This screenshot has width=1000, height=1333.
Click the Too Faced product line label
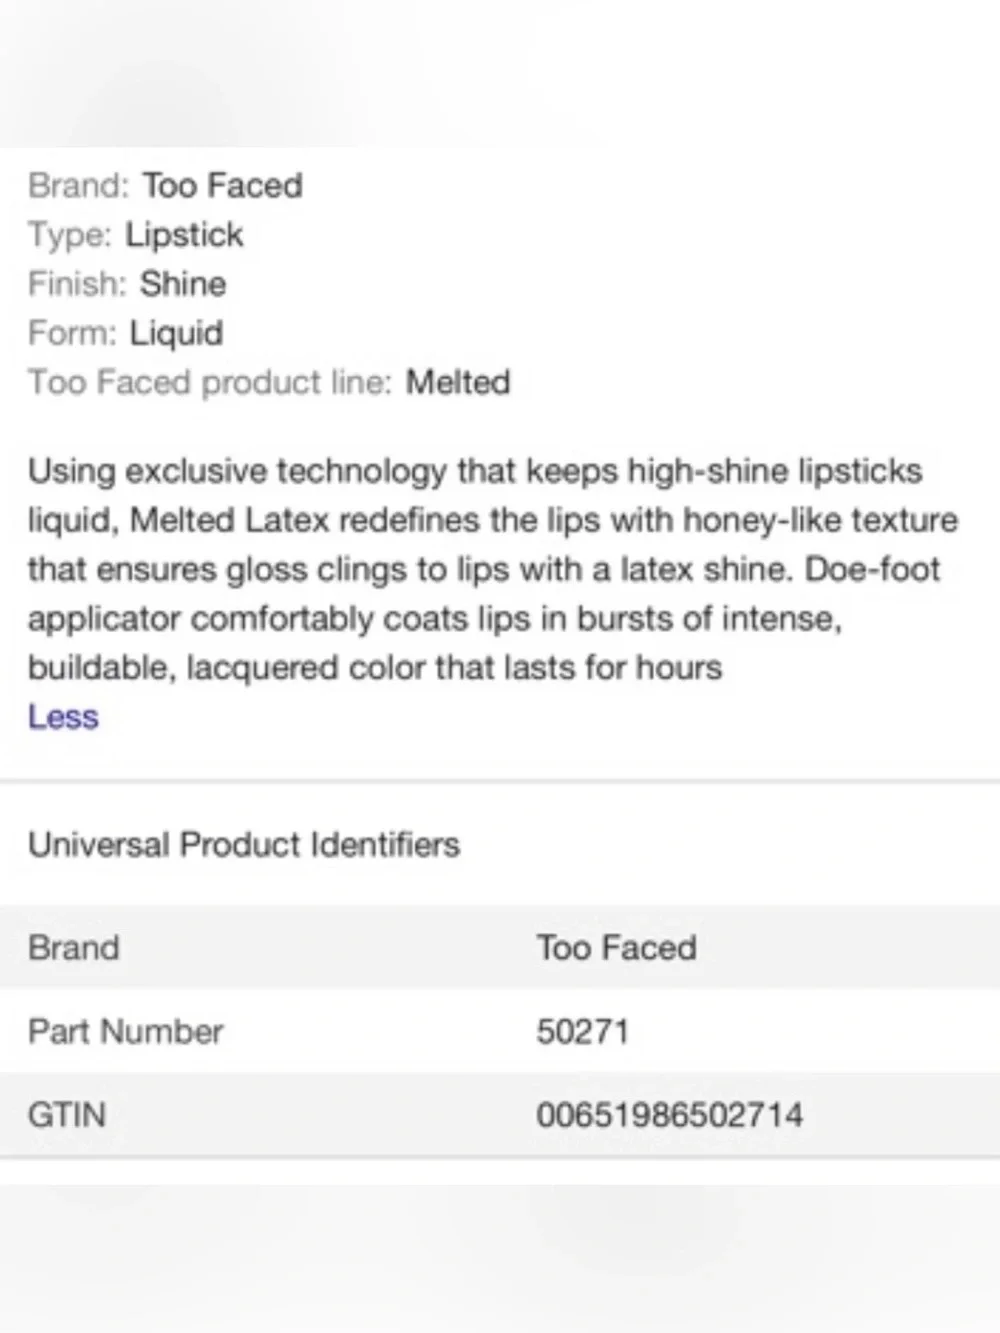point(210,382)
